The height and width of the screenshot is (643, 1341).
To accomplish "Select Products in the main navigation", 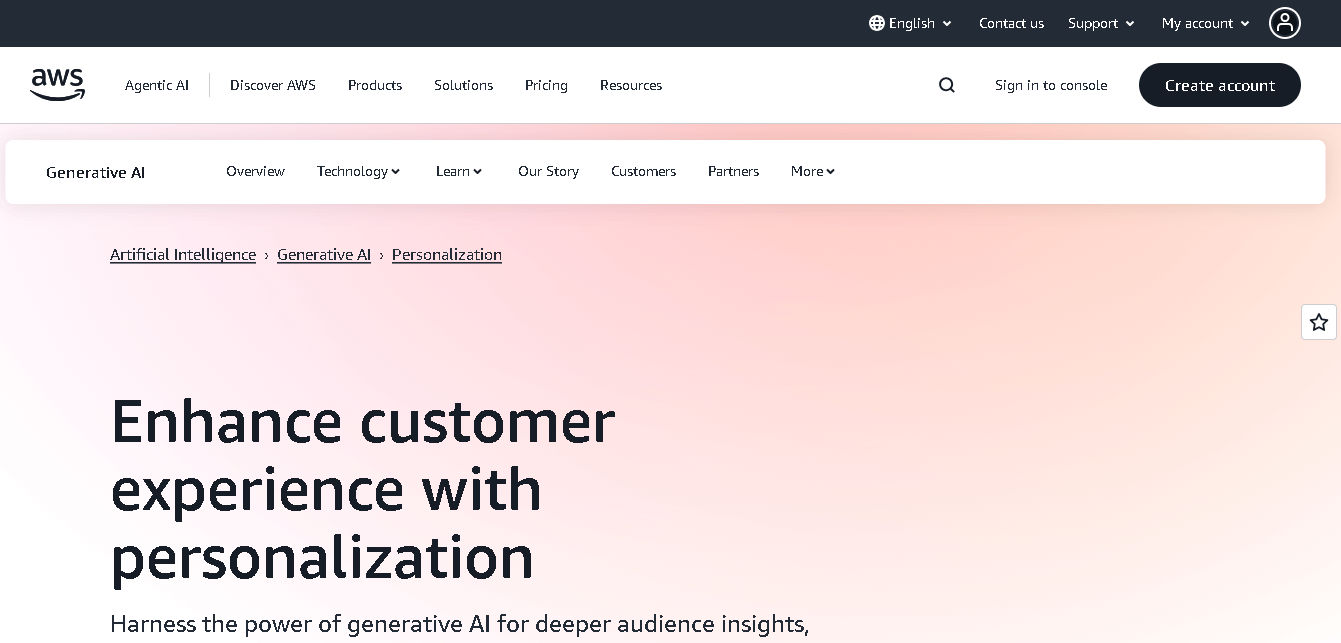I will pyautogui.click(x=374, y=85).
